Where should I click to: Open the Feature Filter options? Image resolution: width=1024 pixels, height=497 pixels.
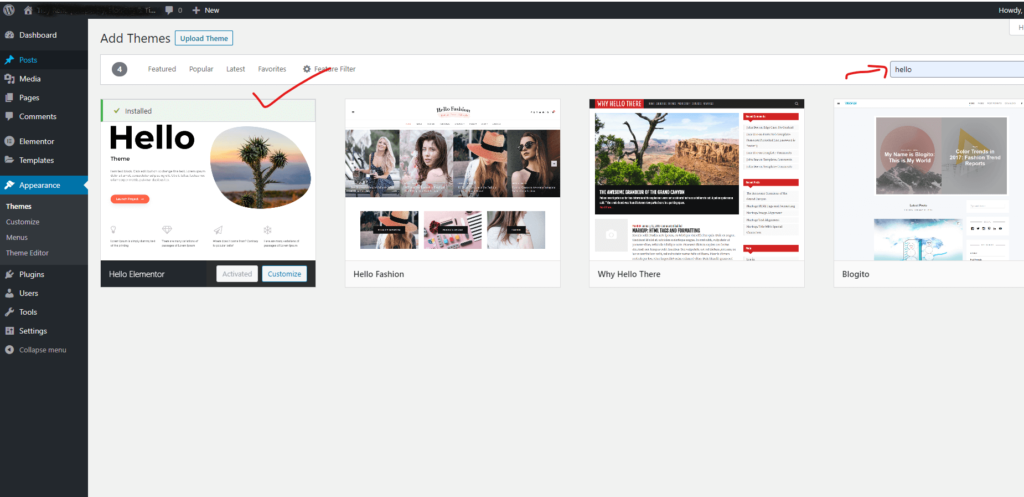pyautogui.click(x=329, y=69)
